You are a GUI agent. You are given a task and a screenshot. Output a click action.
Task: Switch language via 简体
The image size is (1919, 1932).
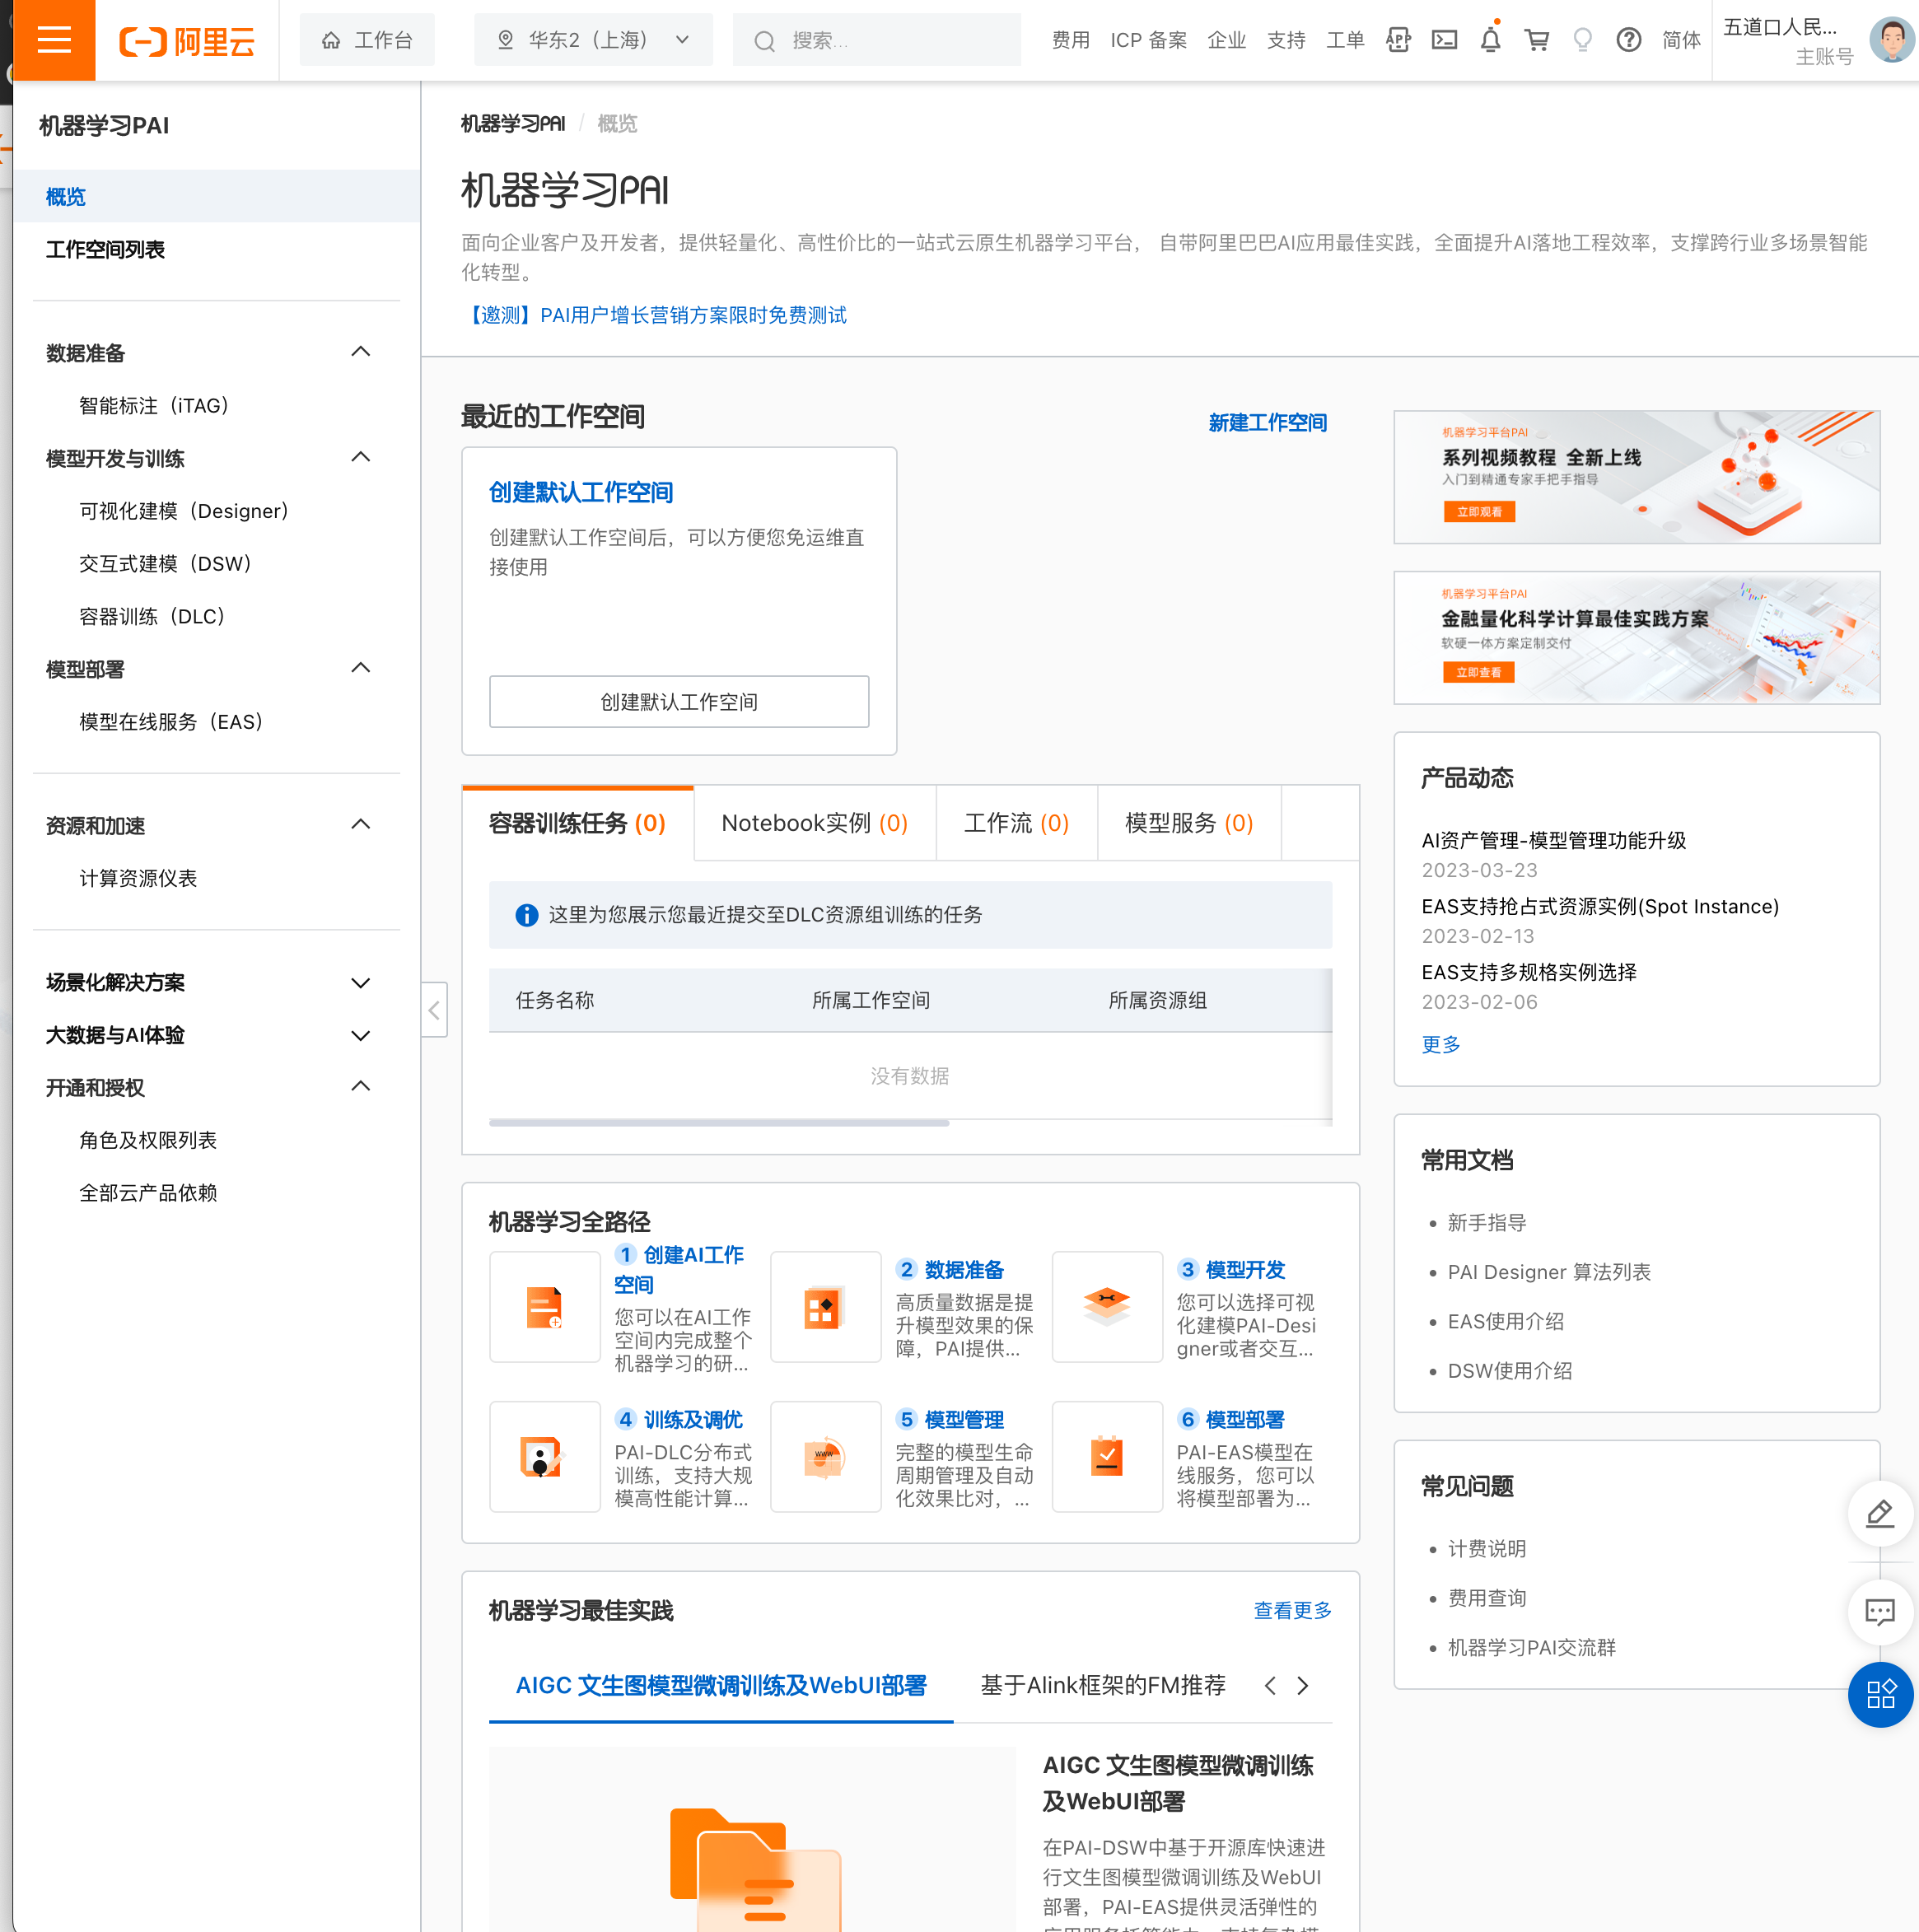pyautogui.click(x=1681, y=40)
